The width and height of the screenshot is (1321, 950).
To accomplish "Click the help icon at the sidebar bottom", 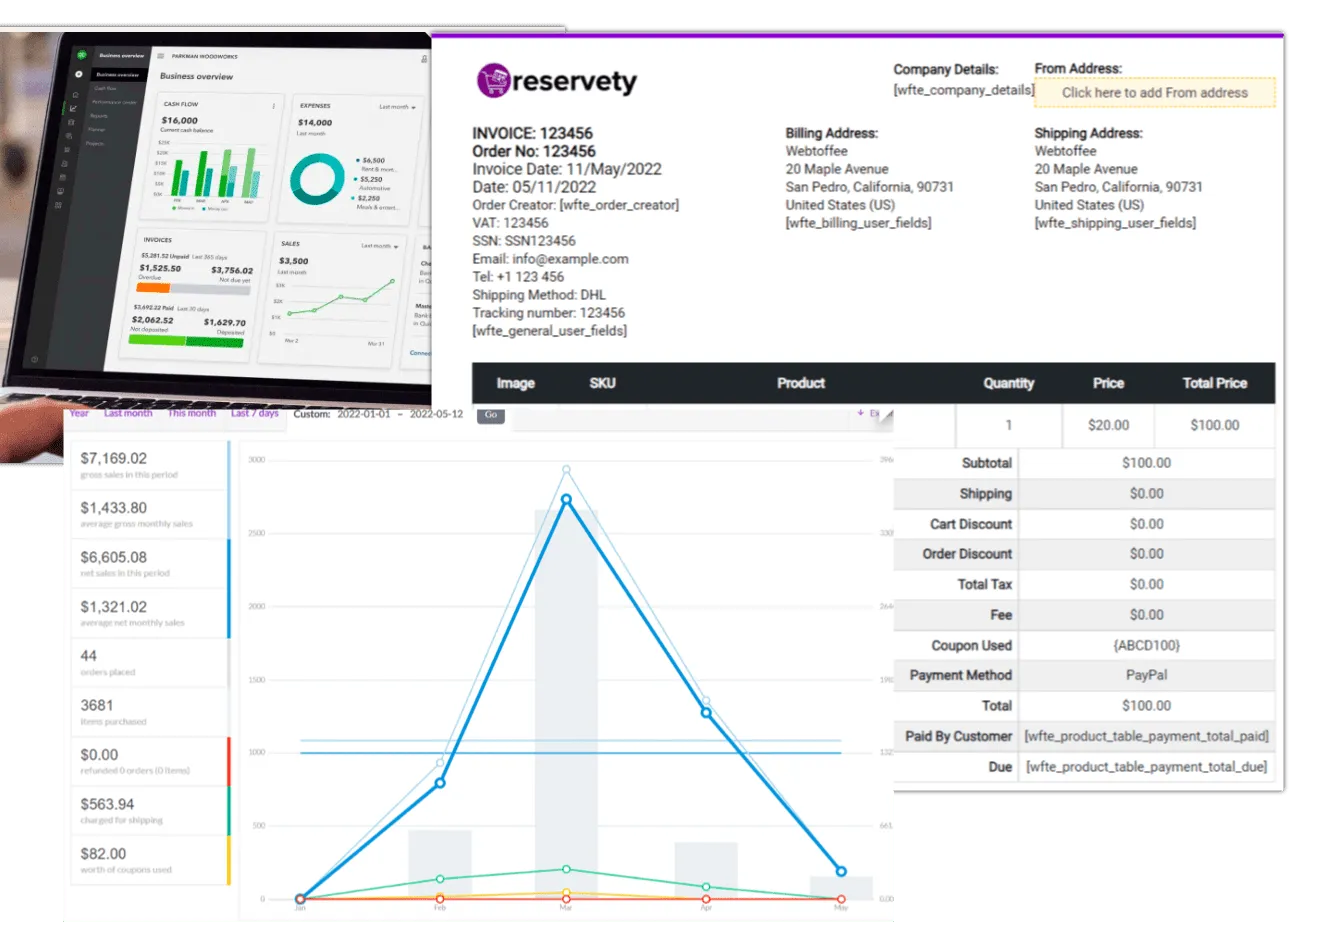I will tap(35, 359).
